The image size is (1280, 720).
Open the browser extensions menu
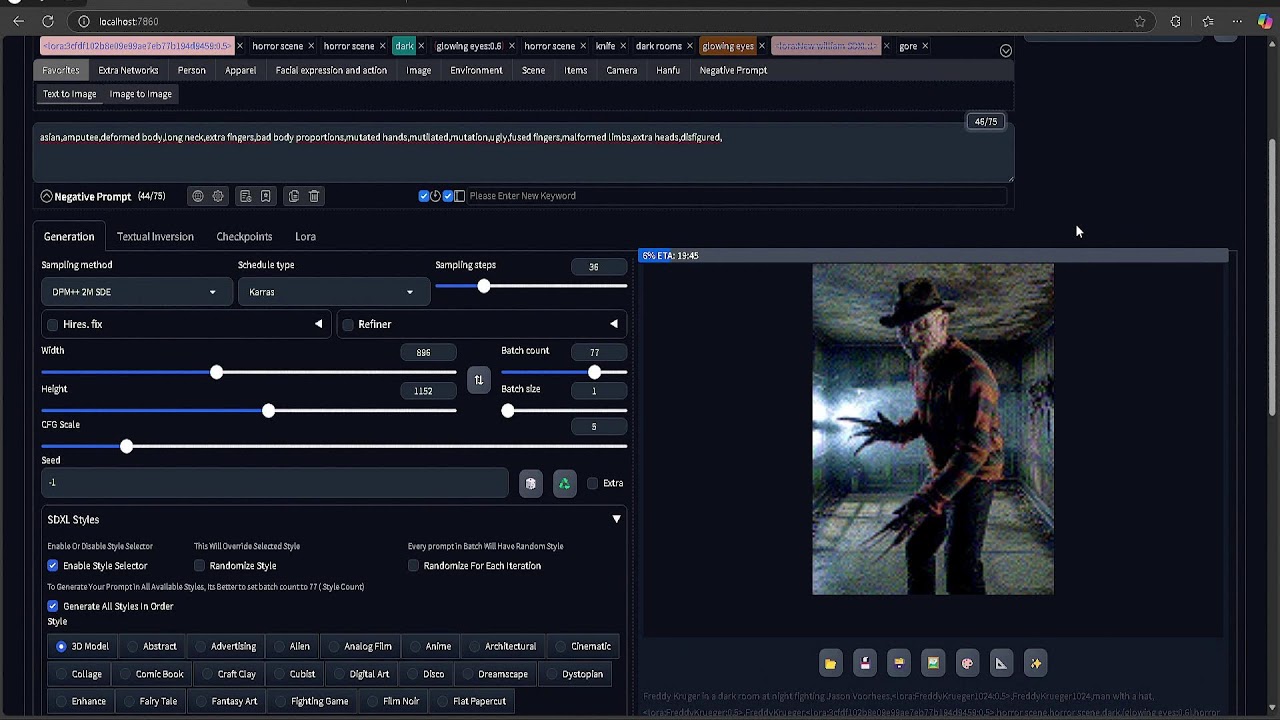pyautogui.click(x=1175, y=21)
